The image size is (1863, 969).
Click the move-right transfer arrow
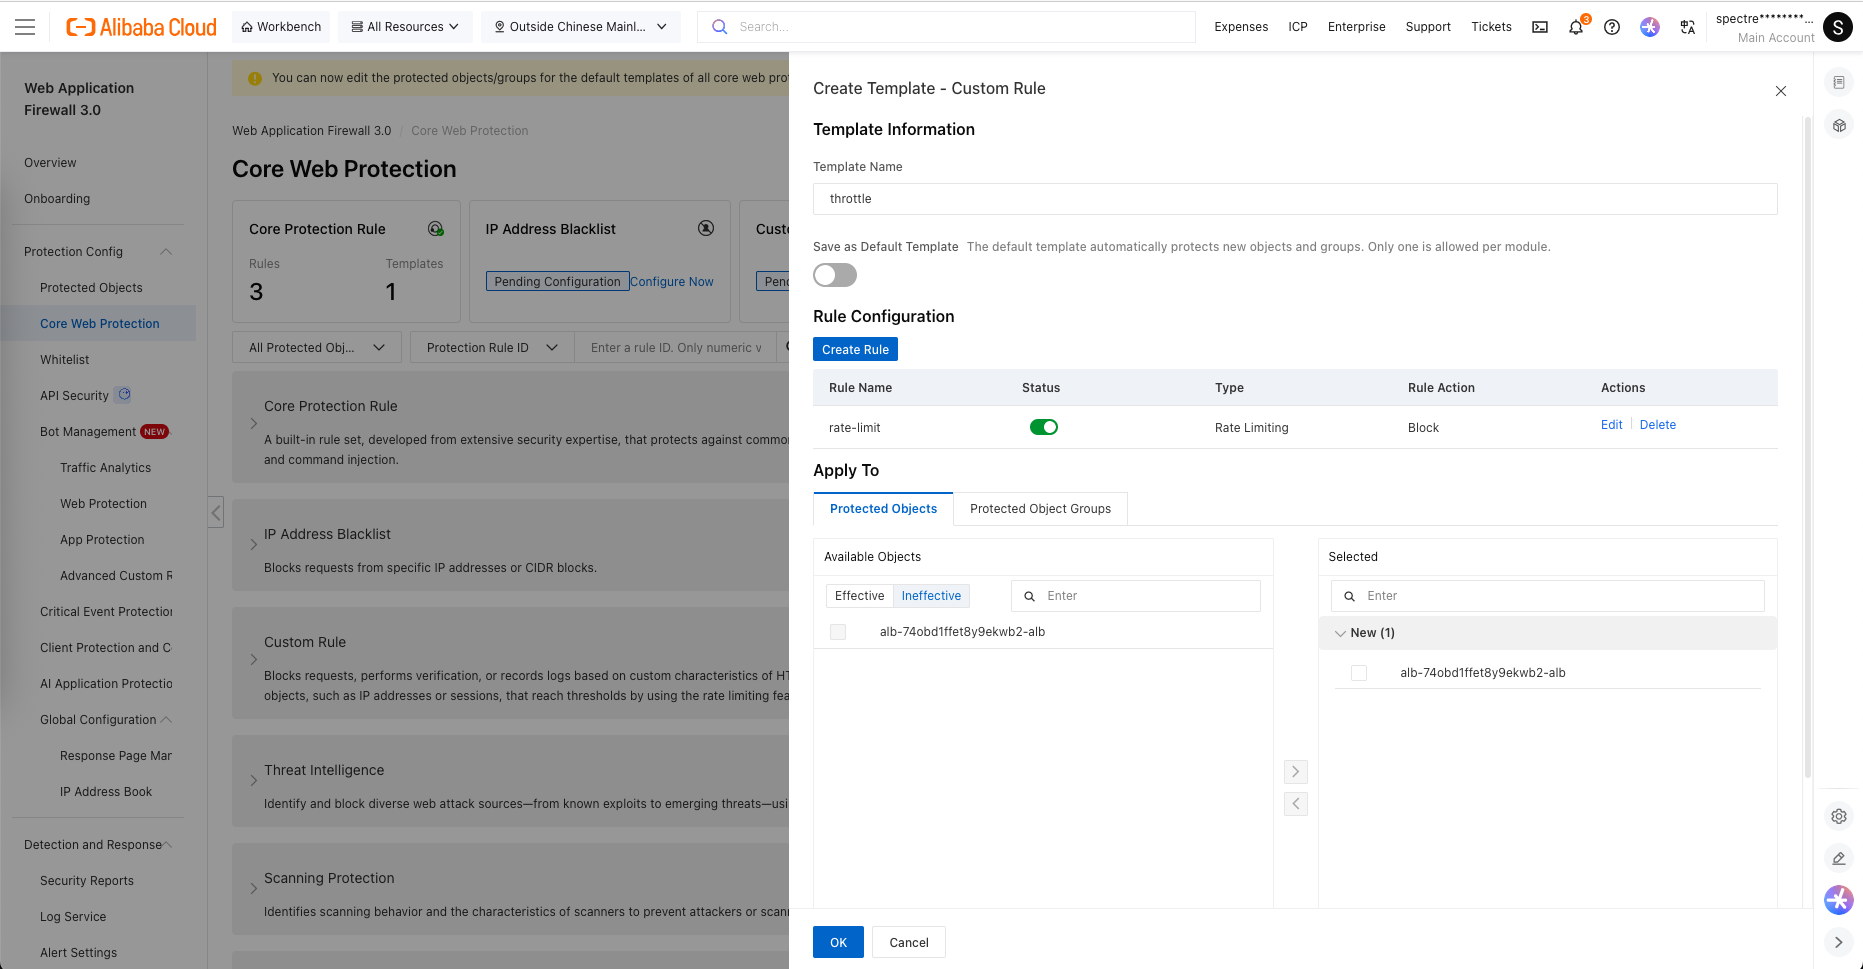[1296, 772]
